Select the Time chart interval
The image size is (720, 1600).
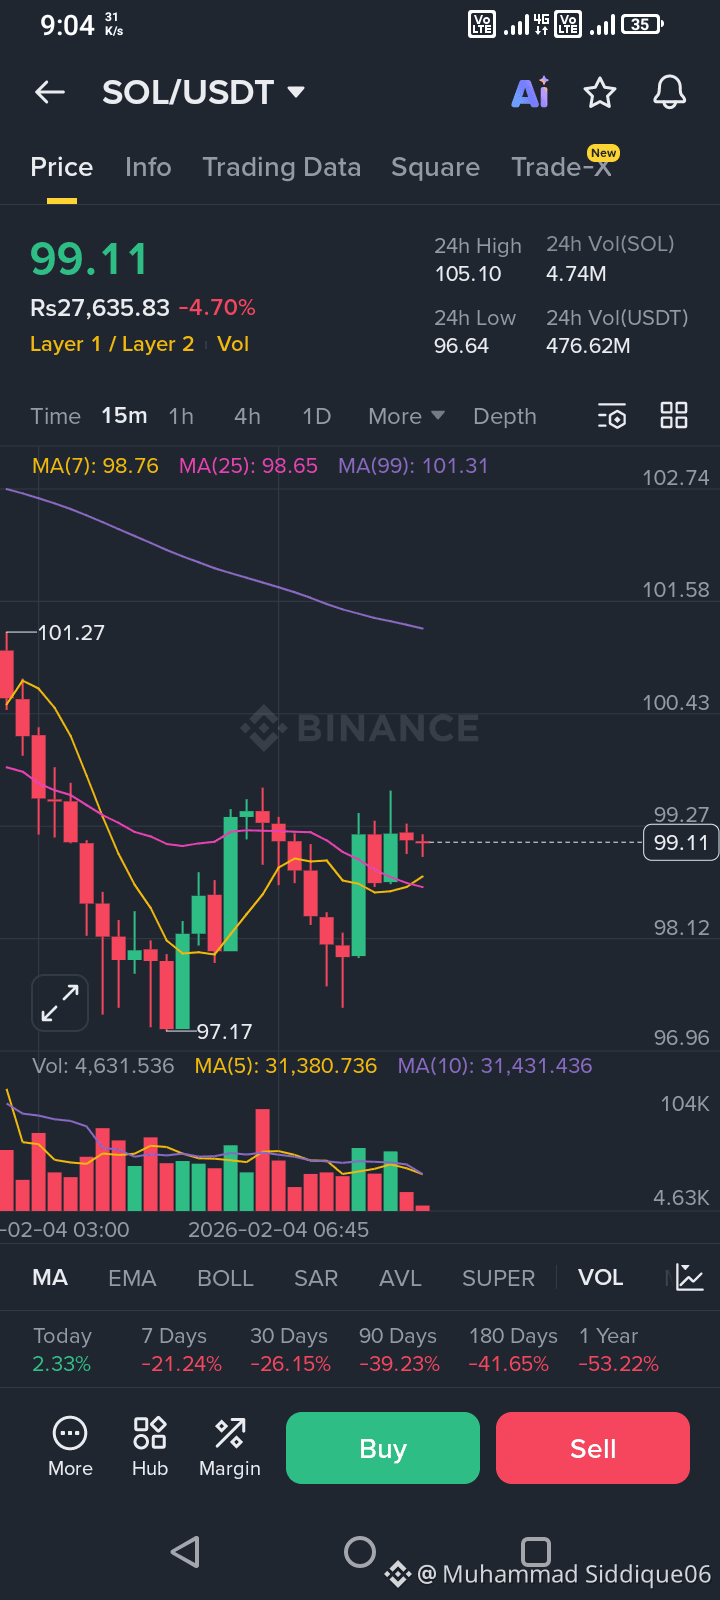(x=55, y=416)
